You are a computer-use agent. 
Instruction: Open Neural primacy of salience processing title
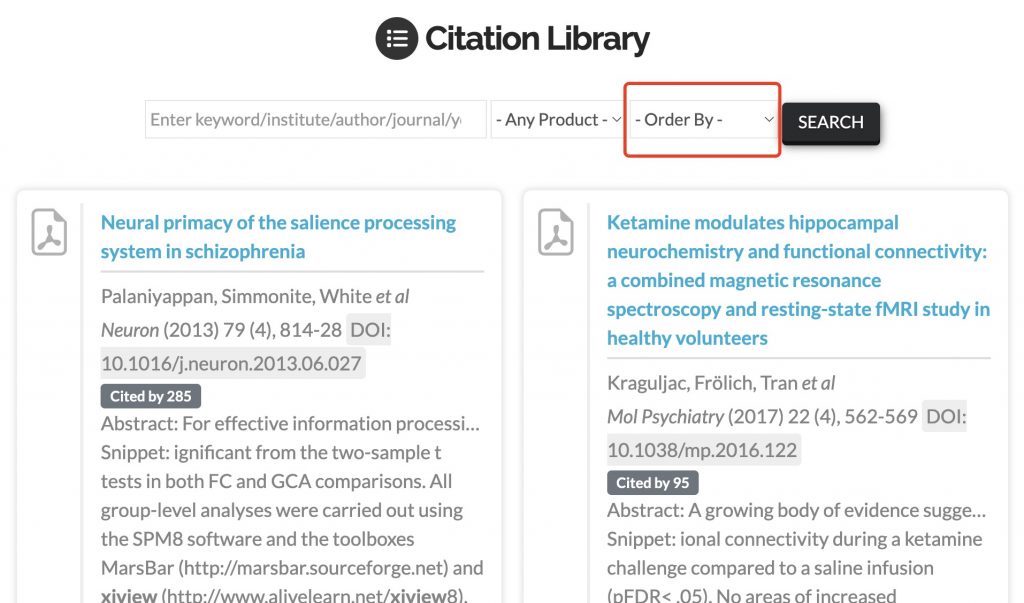[279, 237]
